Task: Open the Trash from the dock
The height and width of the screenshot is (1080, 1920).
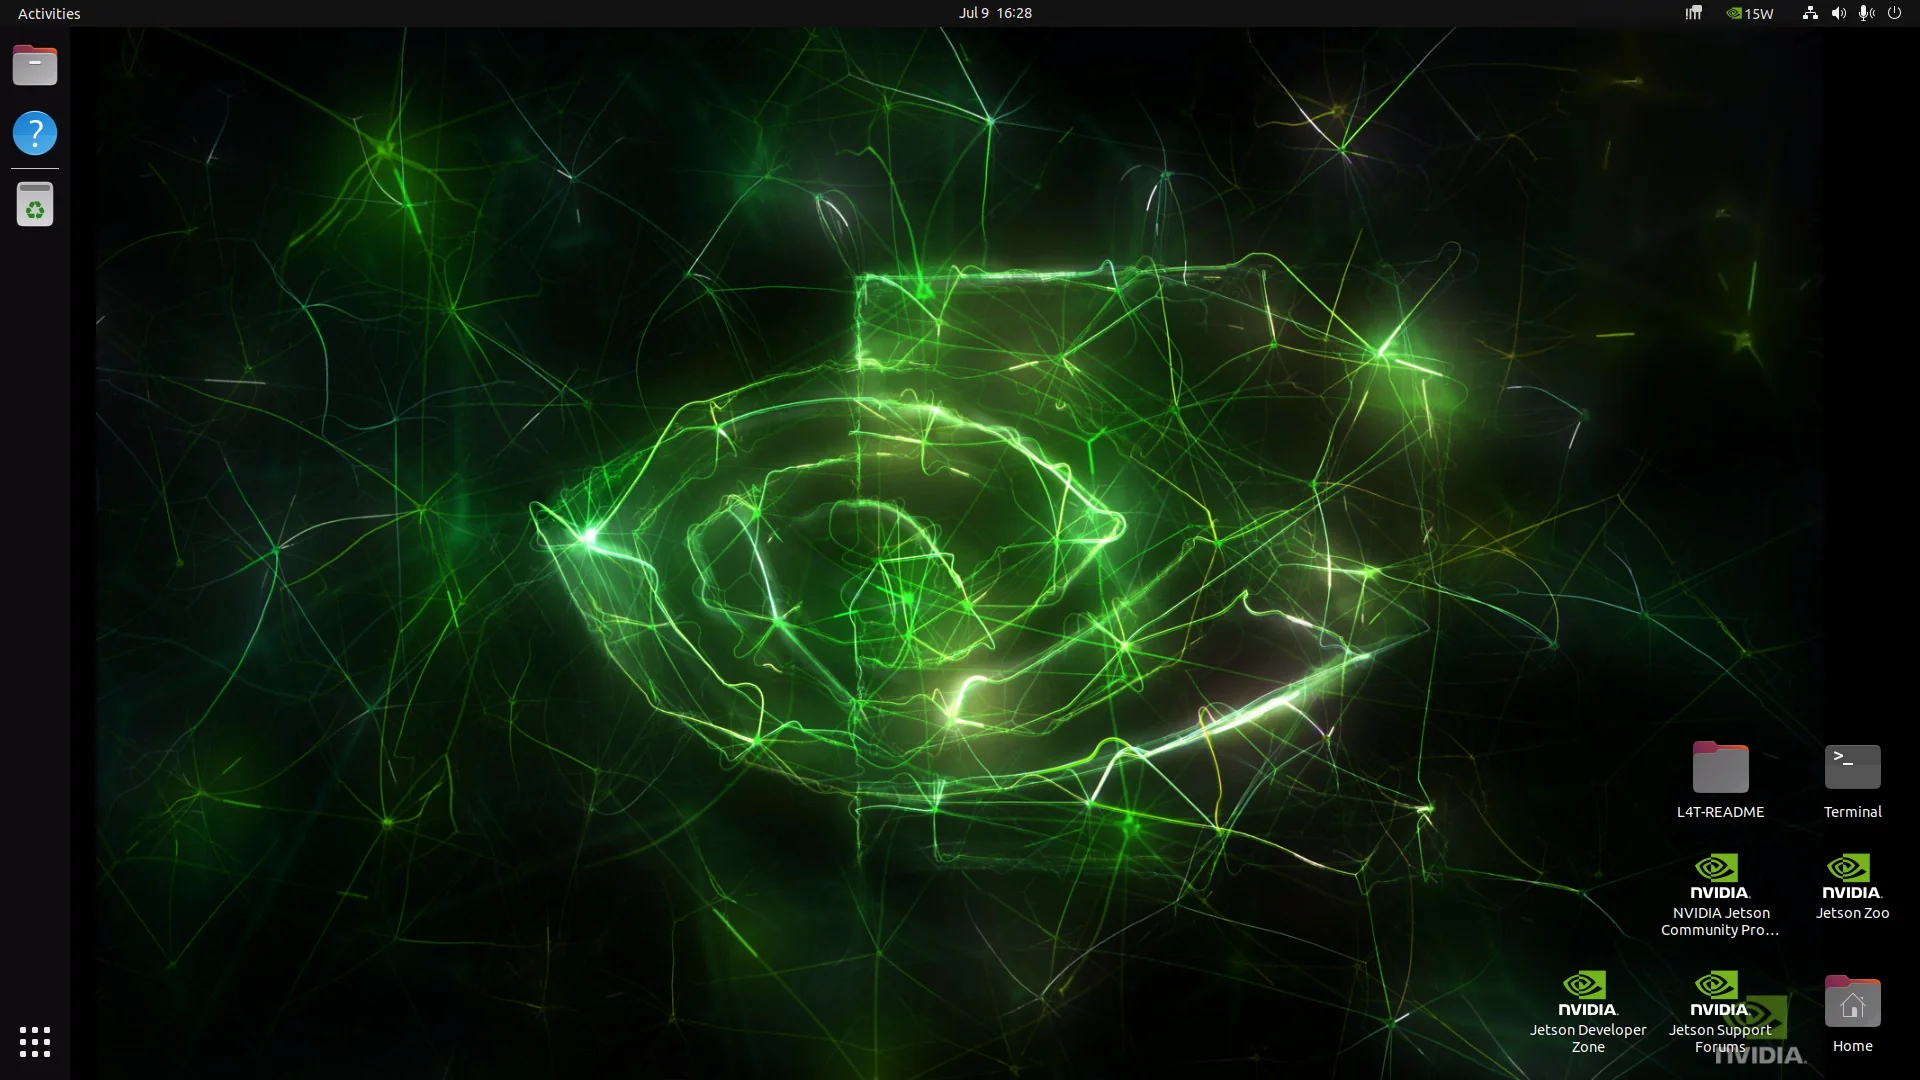Action: pos(35,205)
